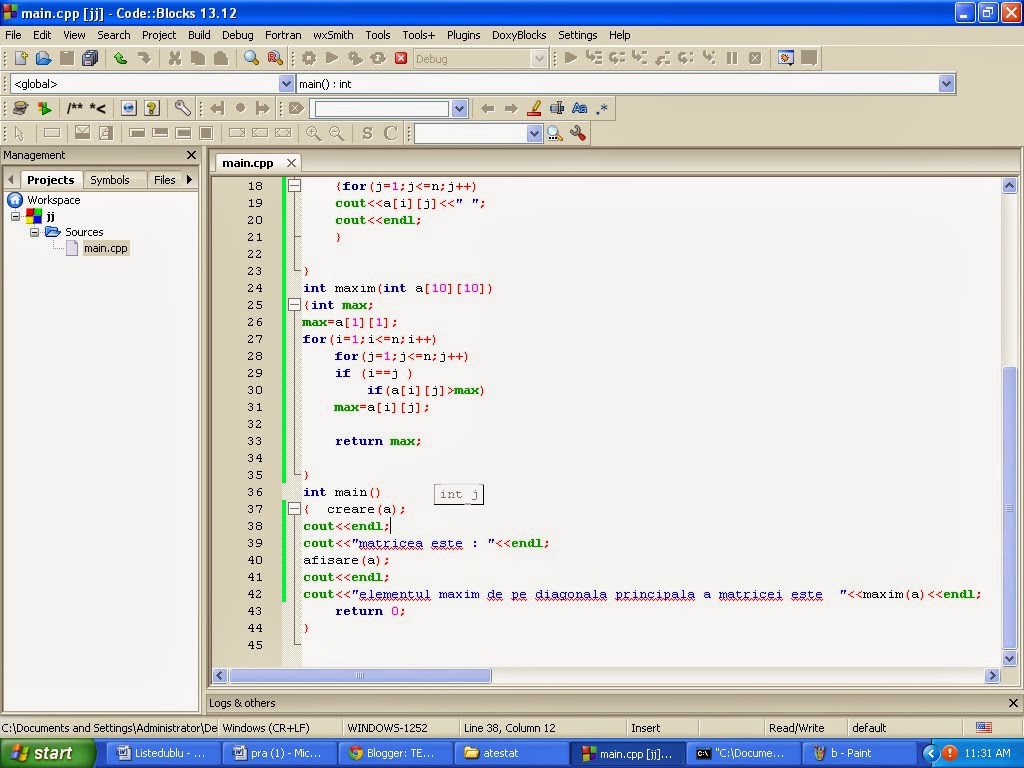Image resolution: width=1024 pixels, height=768 pixels.
Task: Click the red Abort build icon
Action: pyautogui.click(x=401, y=59)
